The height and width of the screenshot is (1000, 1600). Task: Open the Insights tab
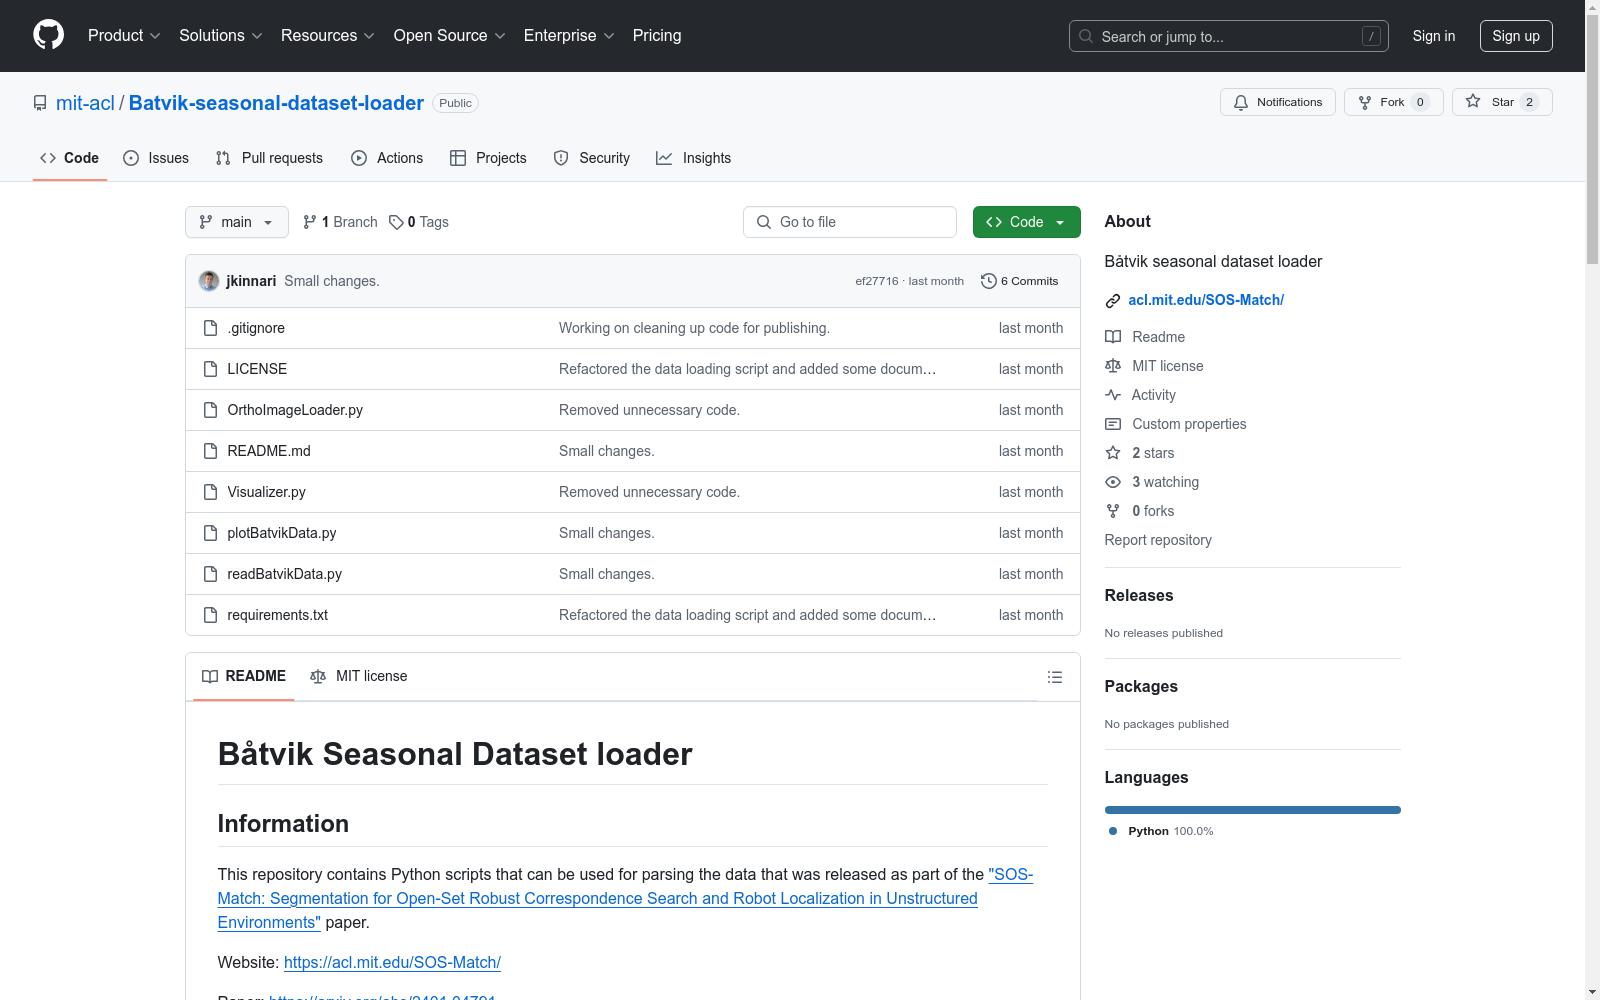[694, 158]
